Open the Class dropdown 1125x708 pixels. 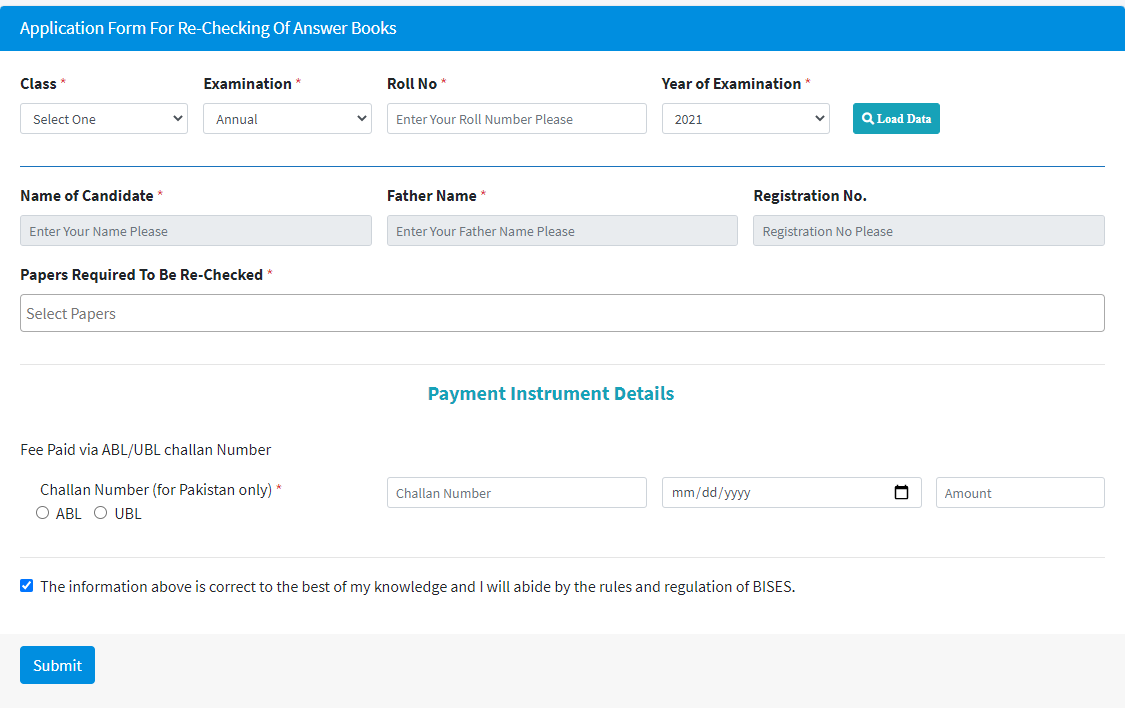pos(104,119)
